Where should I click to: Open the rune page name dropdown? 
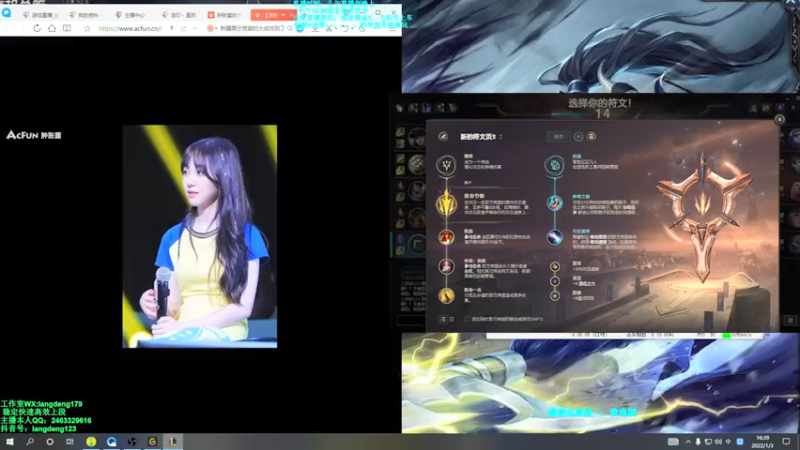click(501, 137)
